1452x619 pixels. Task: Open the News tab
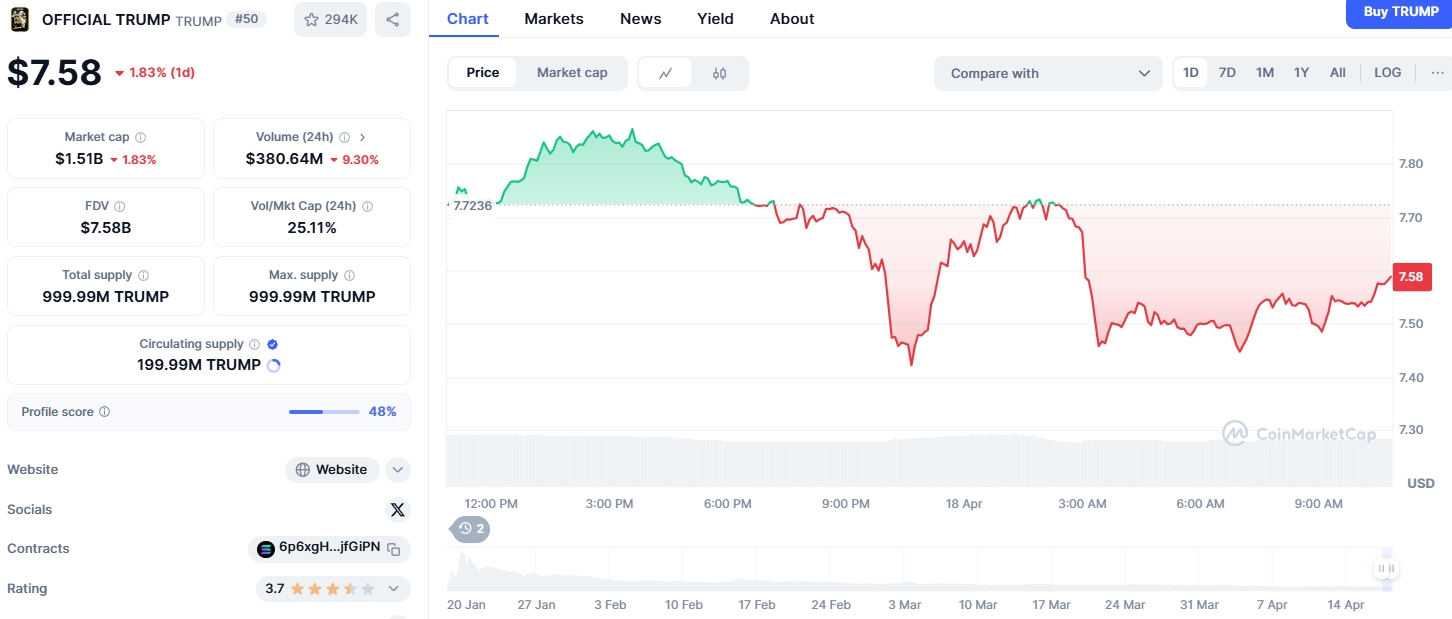coord(640,19)
